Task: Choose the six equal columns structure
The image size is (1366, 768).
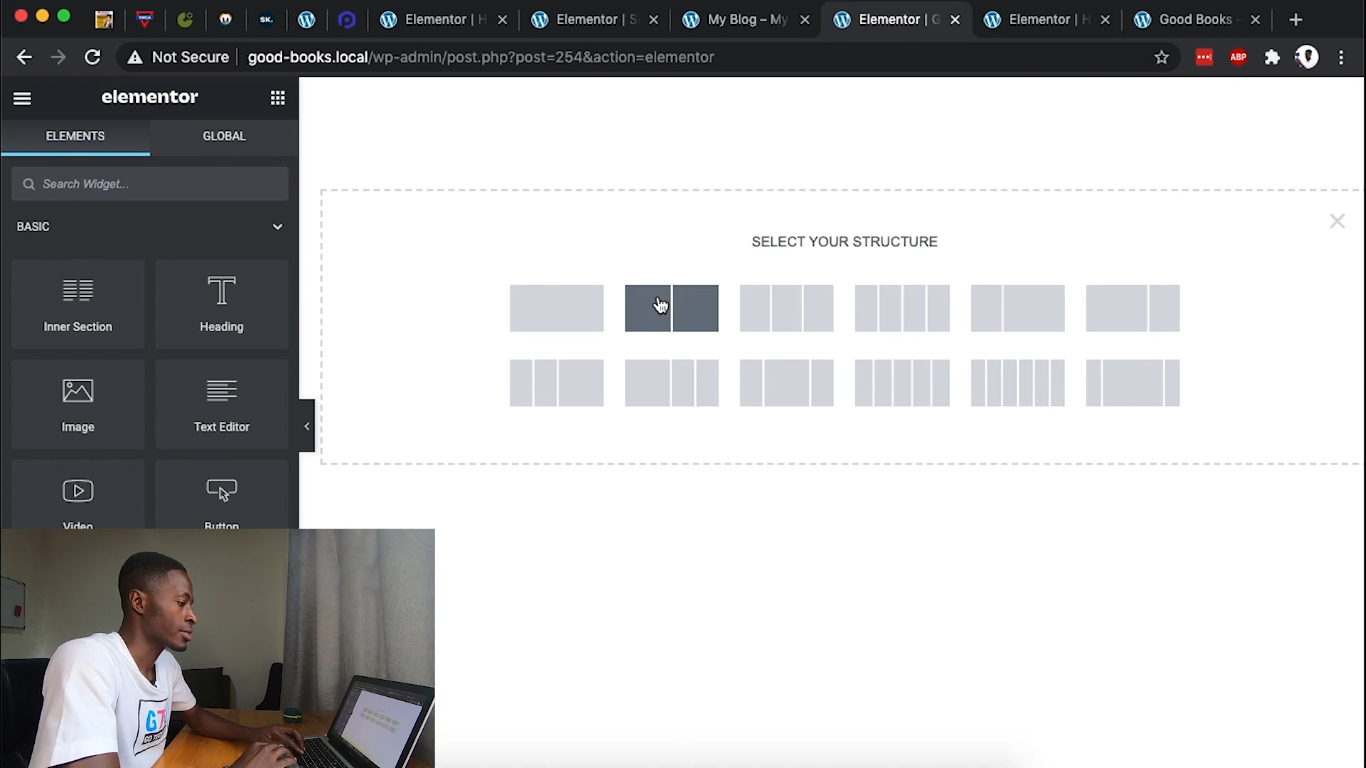Action: coord(1018,383)
